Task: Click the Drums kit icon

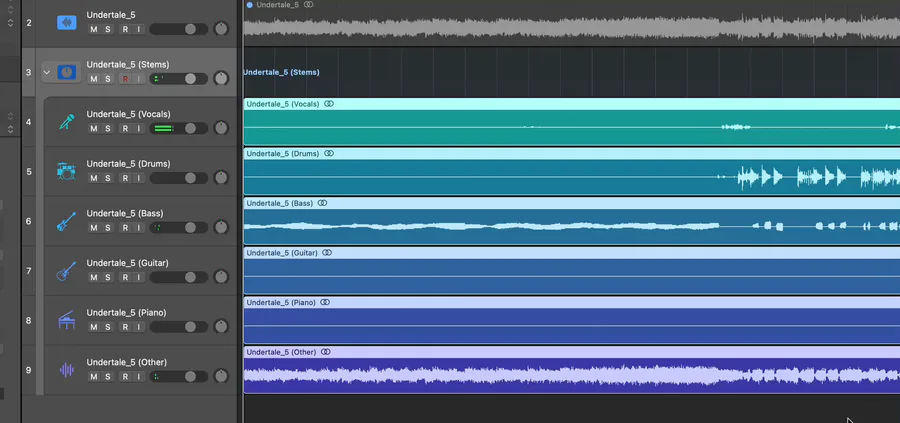Action: tap(67, 171)
